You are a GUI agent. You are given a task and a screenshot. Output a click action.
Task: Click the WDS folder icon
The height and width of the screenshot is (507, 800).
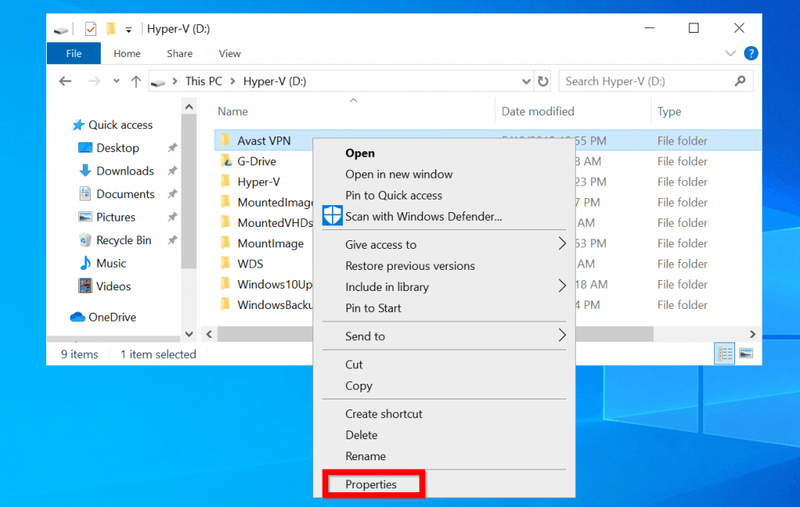pyautogui.click(x=226, y=263)
